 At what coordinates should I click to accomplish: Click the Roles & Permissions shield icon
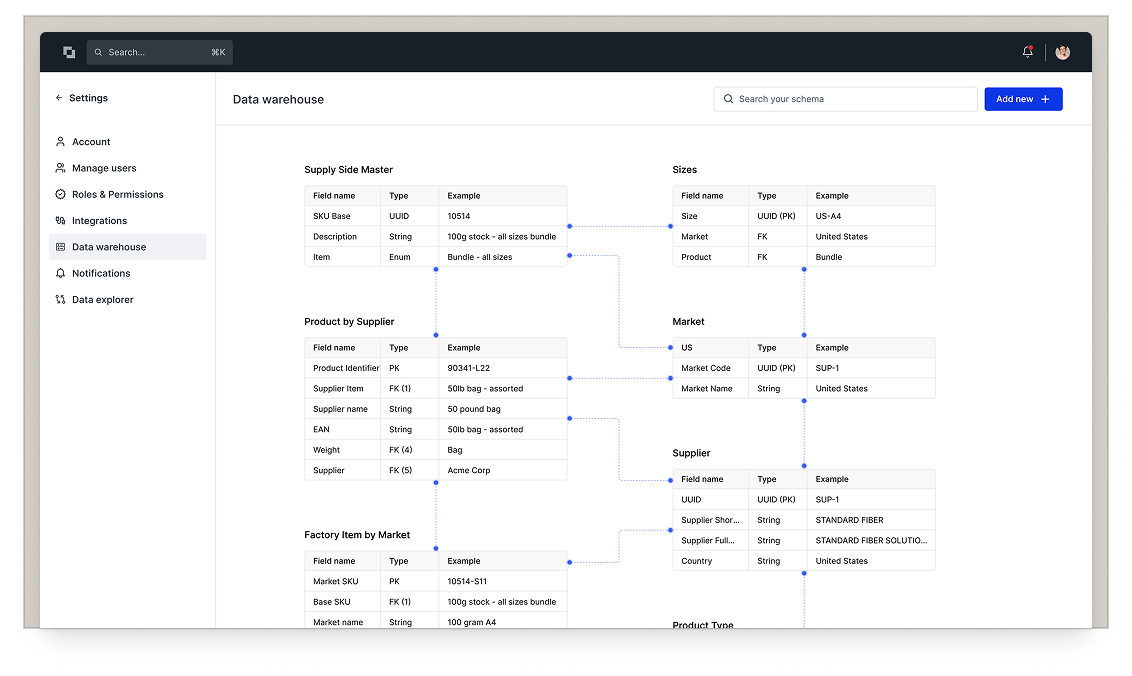pos(60,194)
